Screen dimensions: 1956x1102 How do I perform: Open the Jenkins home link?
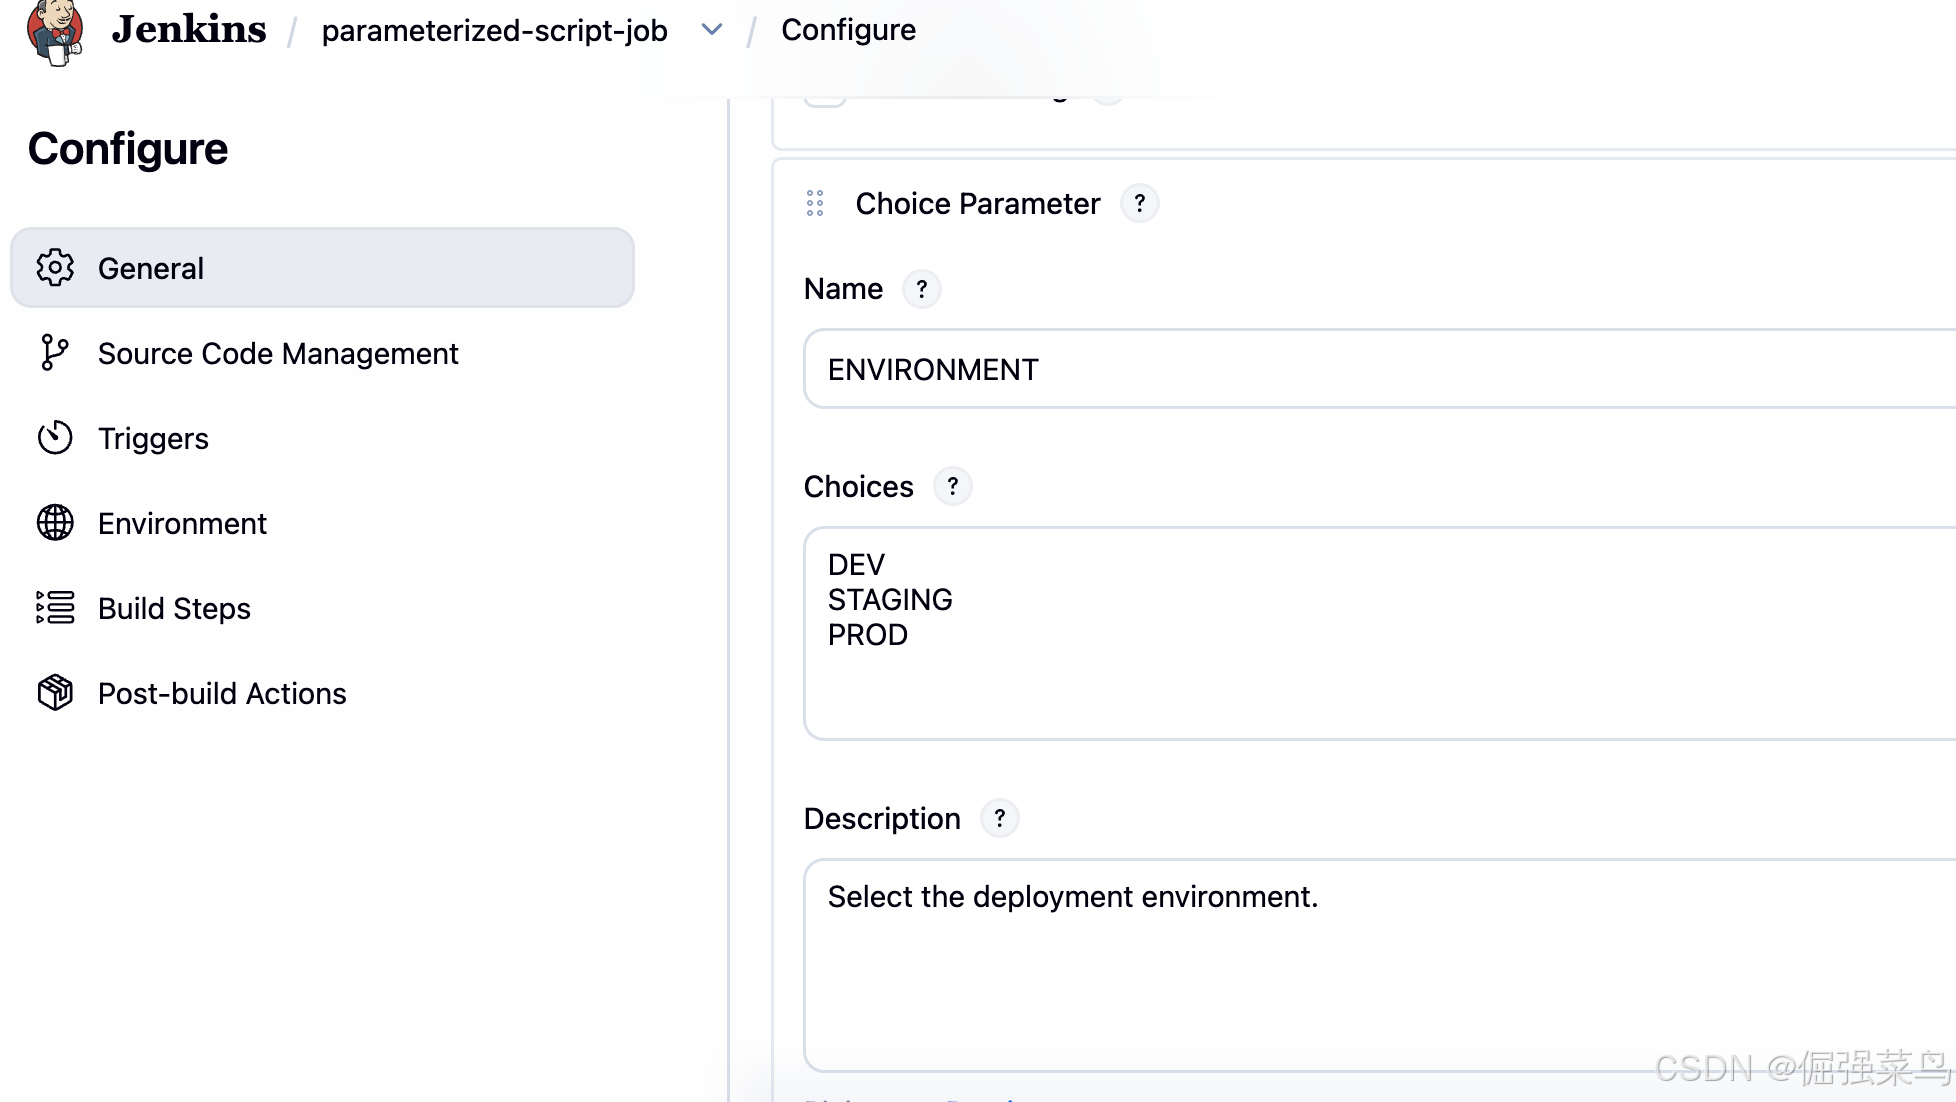188,30
